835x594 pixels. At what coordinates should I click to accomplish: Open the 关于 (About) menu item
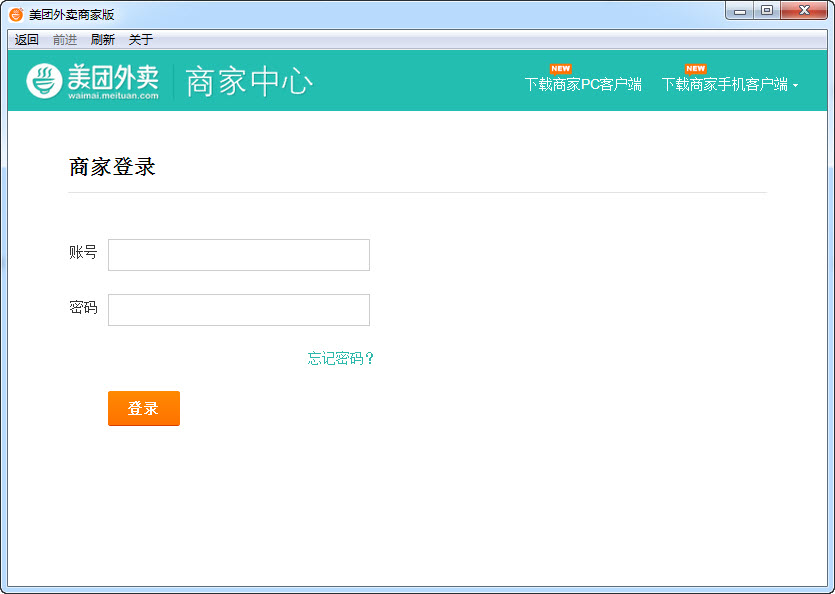pos(140,39)
